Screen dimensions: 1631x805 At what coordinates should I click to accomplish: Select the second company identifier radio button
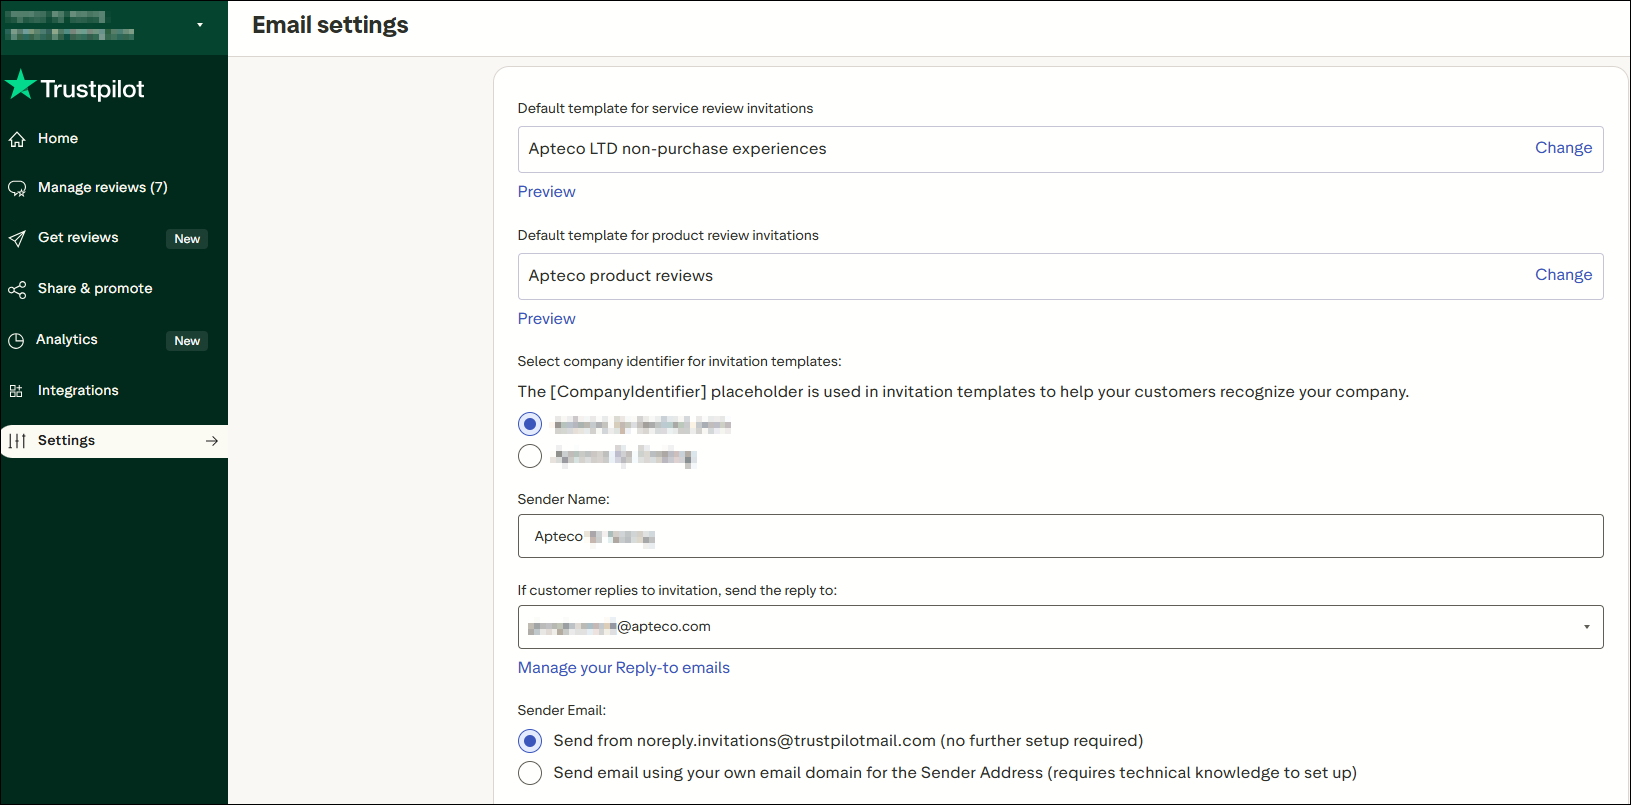coord(530,456)
